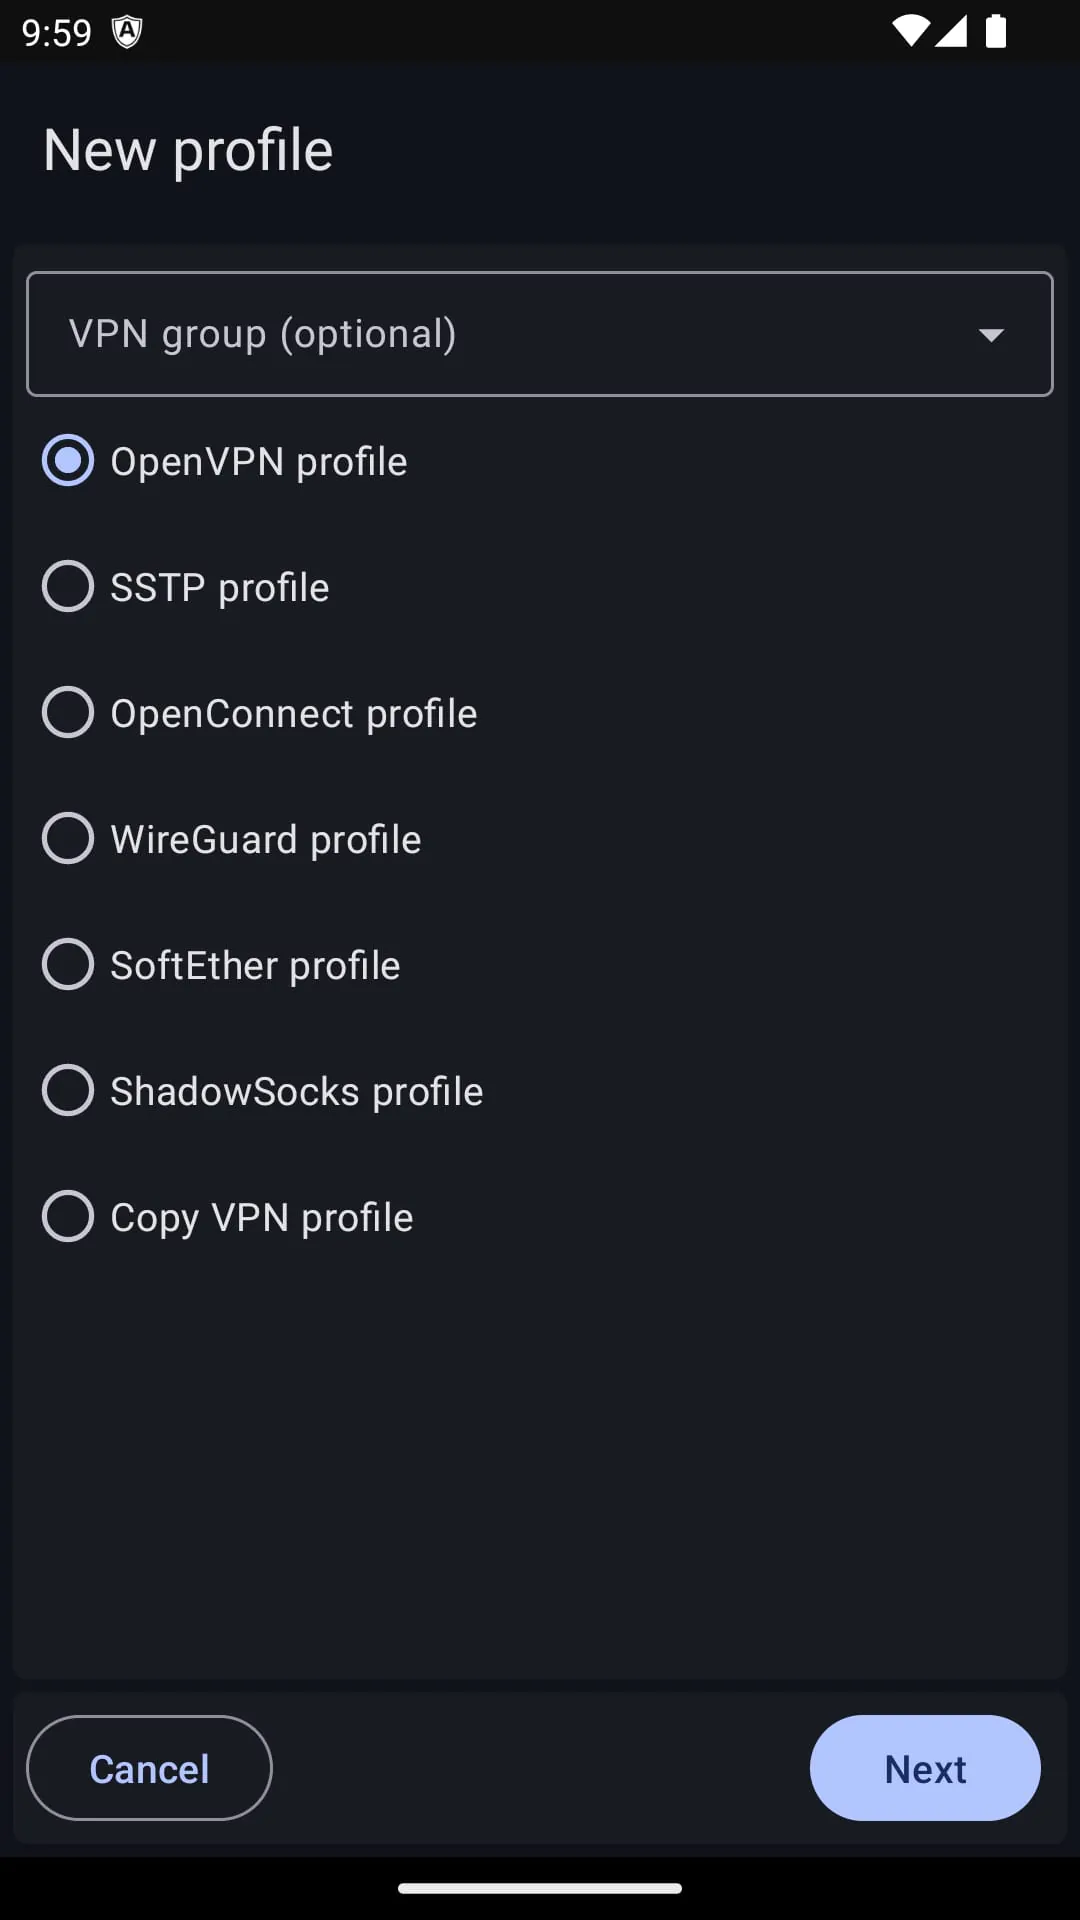The width and height of the screenshot is (1080, 1920).
Task: Tap the VPN group optional field
Action: coord(400,334)
